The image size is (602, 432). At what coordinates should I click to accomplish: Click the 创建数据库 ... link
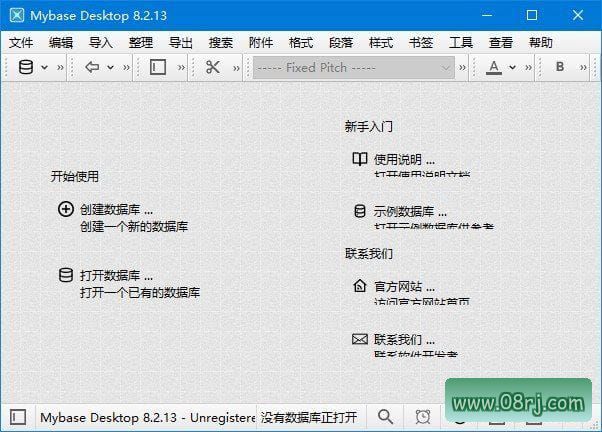click(x=116, y=210)
